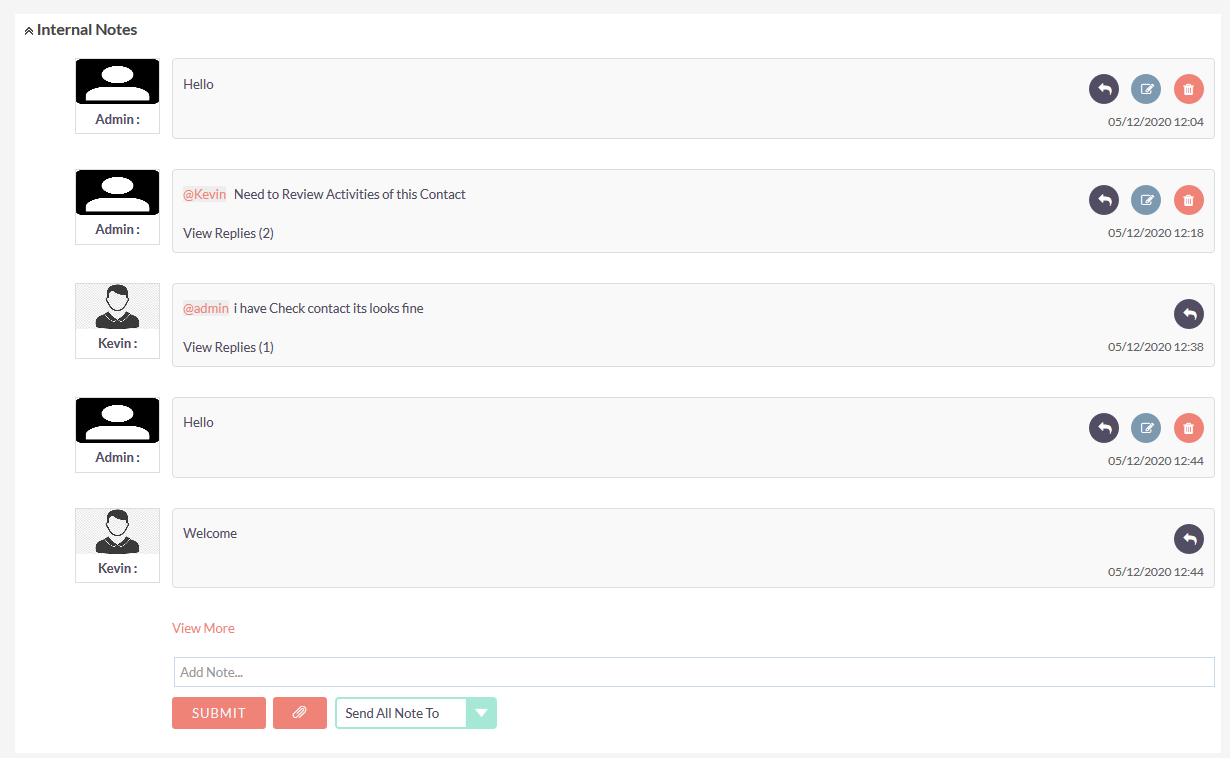
Task: Expand View Replies (2)
Action: (x=228, y=233)
